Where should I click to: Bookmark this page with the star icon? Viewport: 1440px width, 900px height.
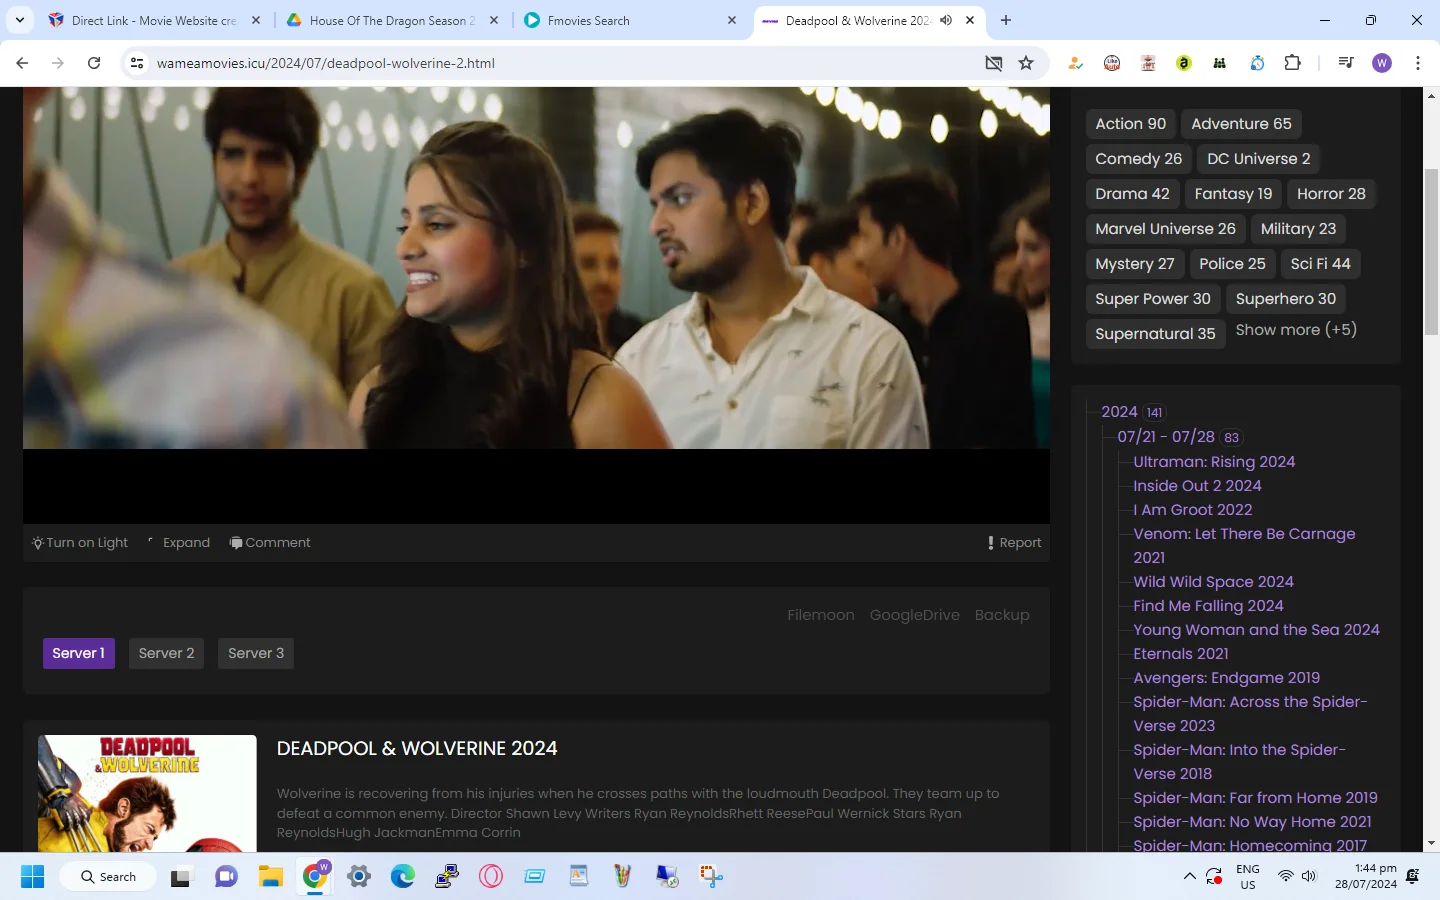(1026, 63)
